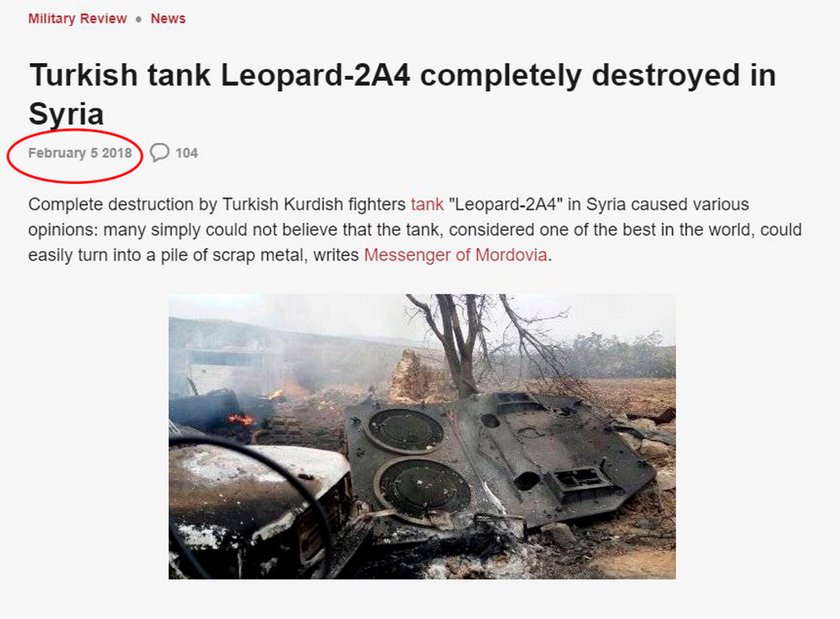
Task: Open the destroyed tank photo
Action: click(x=422, y=436)
